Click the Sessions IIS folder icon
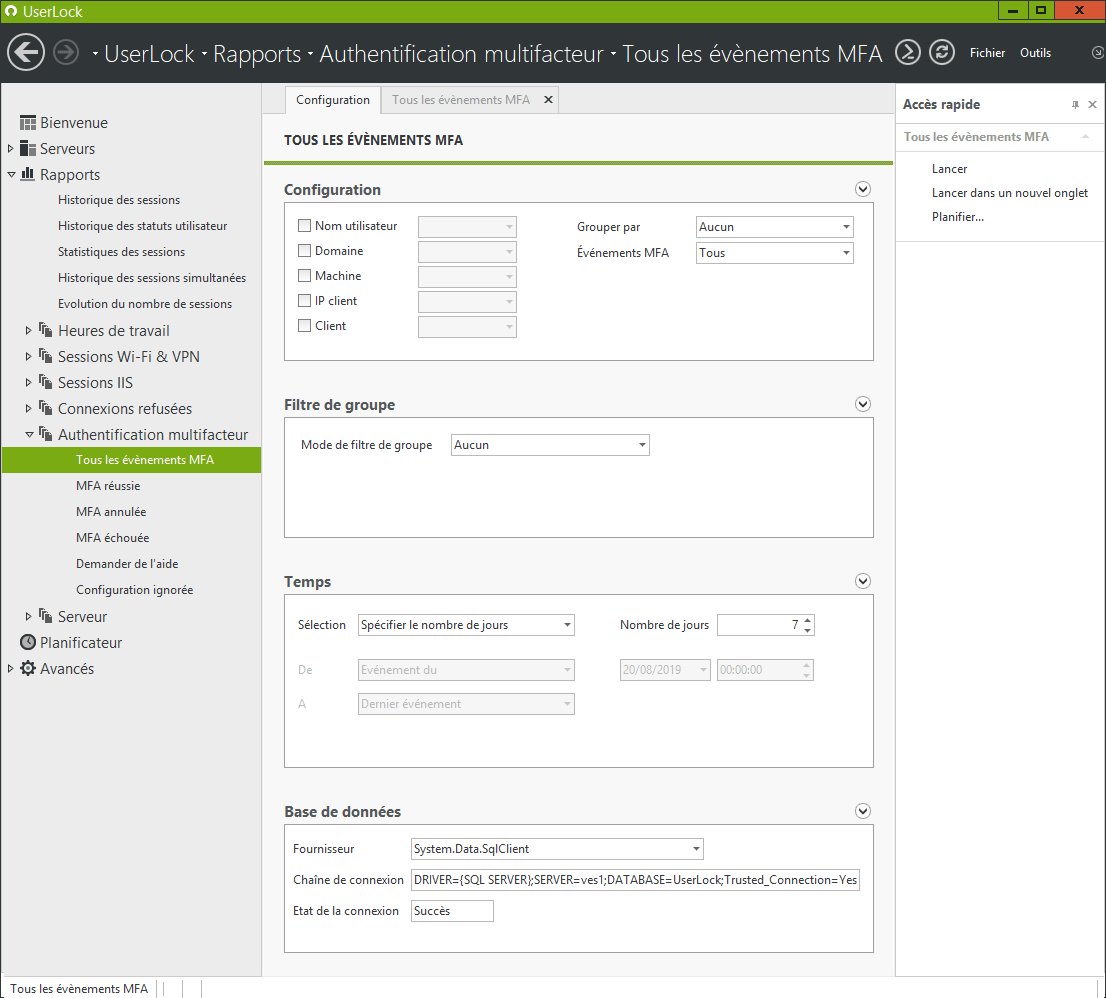 (46, 382)
